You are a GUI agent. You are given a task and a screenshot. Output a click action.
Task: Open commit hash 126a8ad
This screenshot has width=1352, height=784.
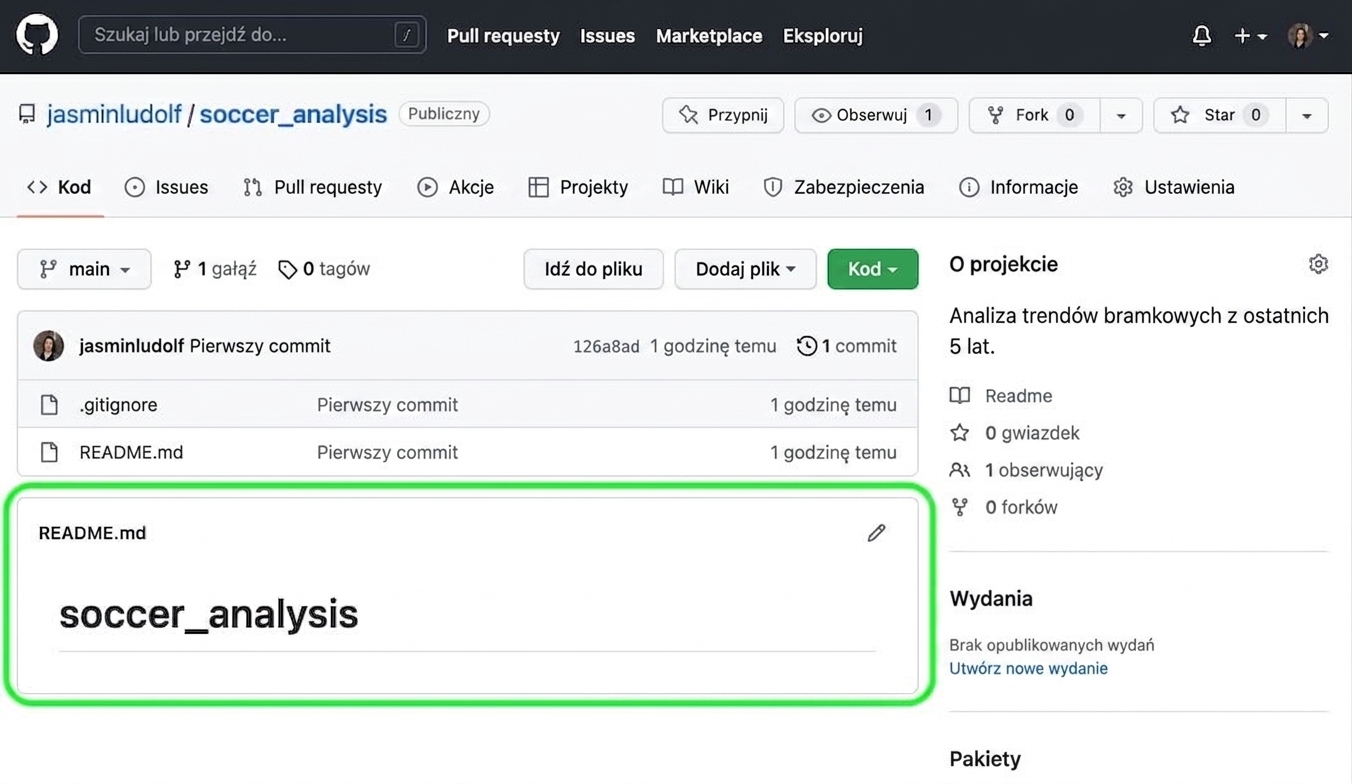(x=606, y=347)
